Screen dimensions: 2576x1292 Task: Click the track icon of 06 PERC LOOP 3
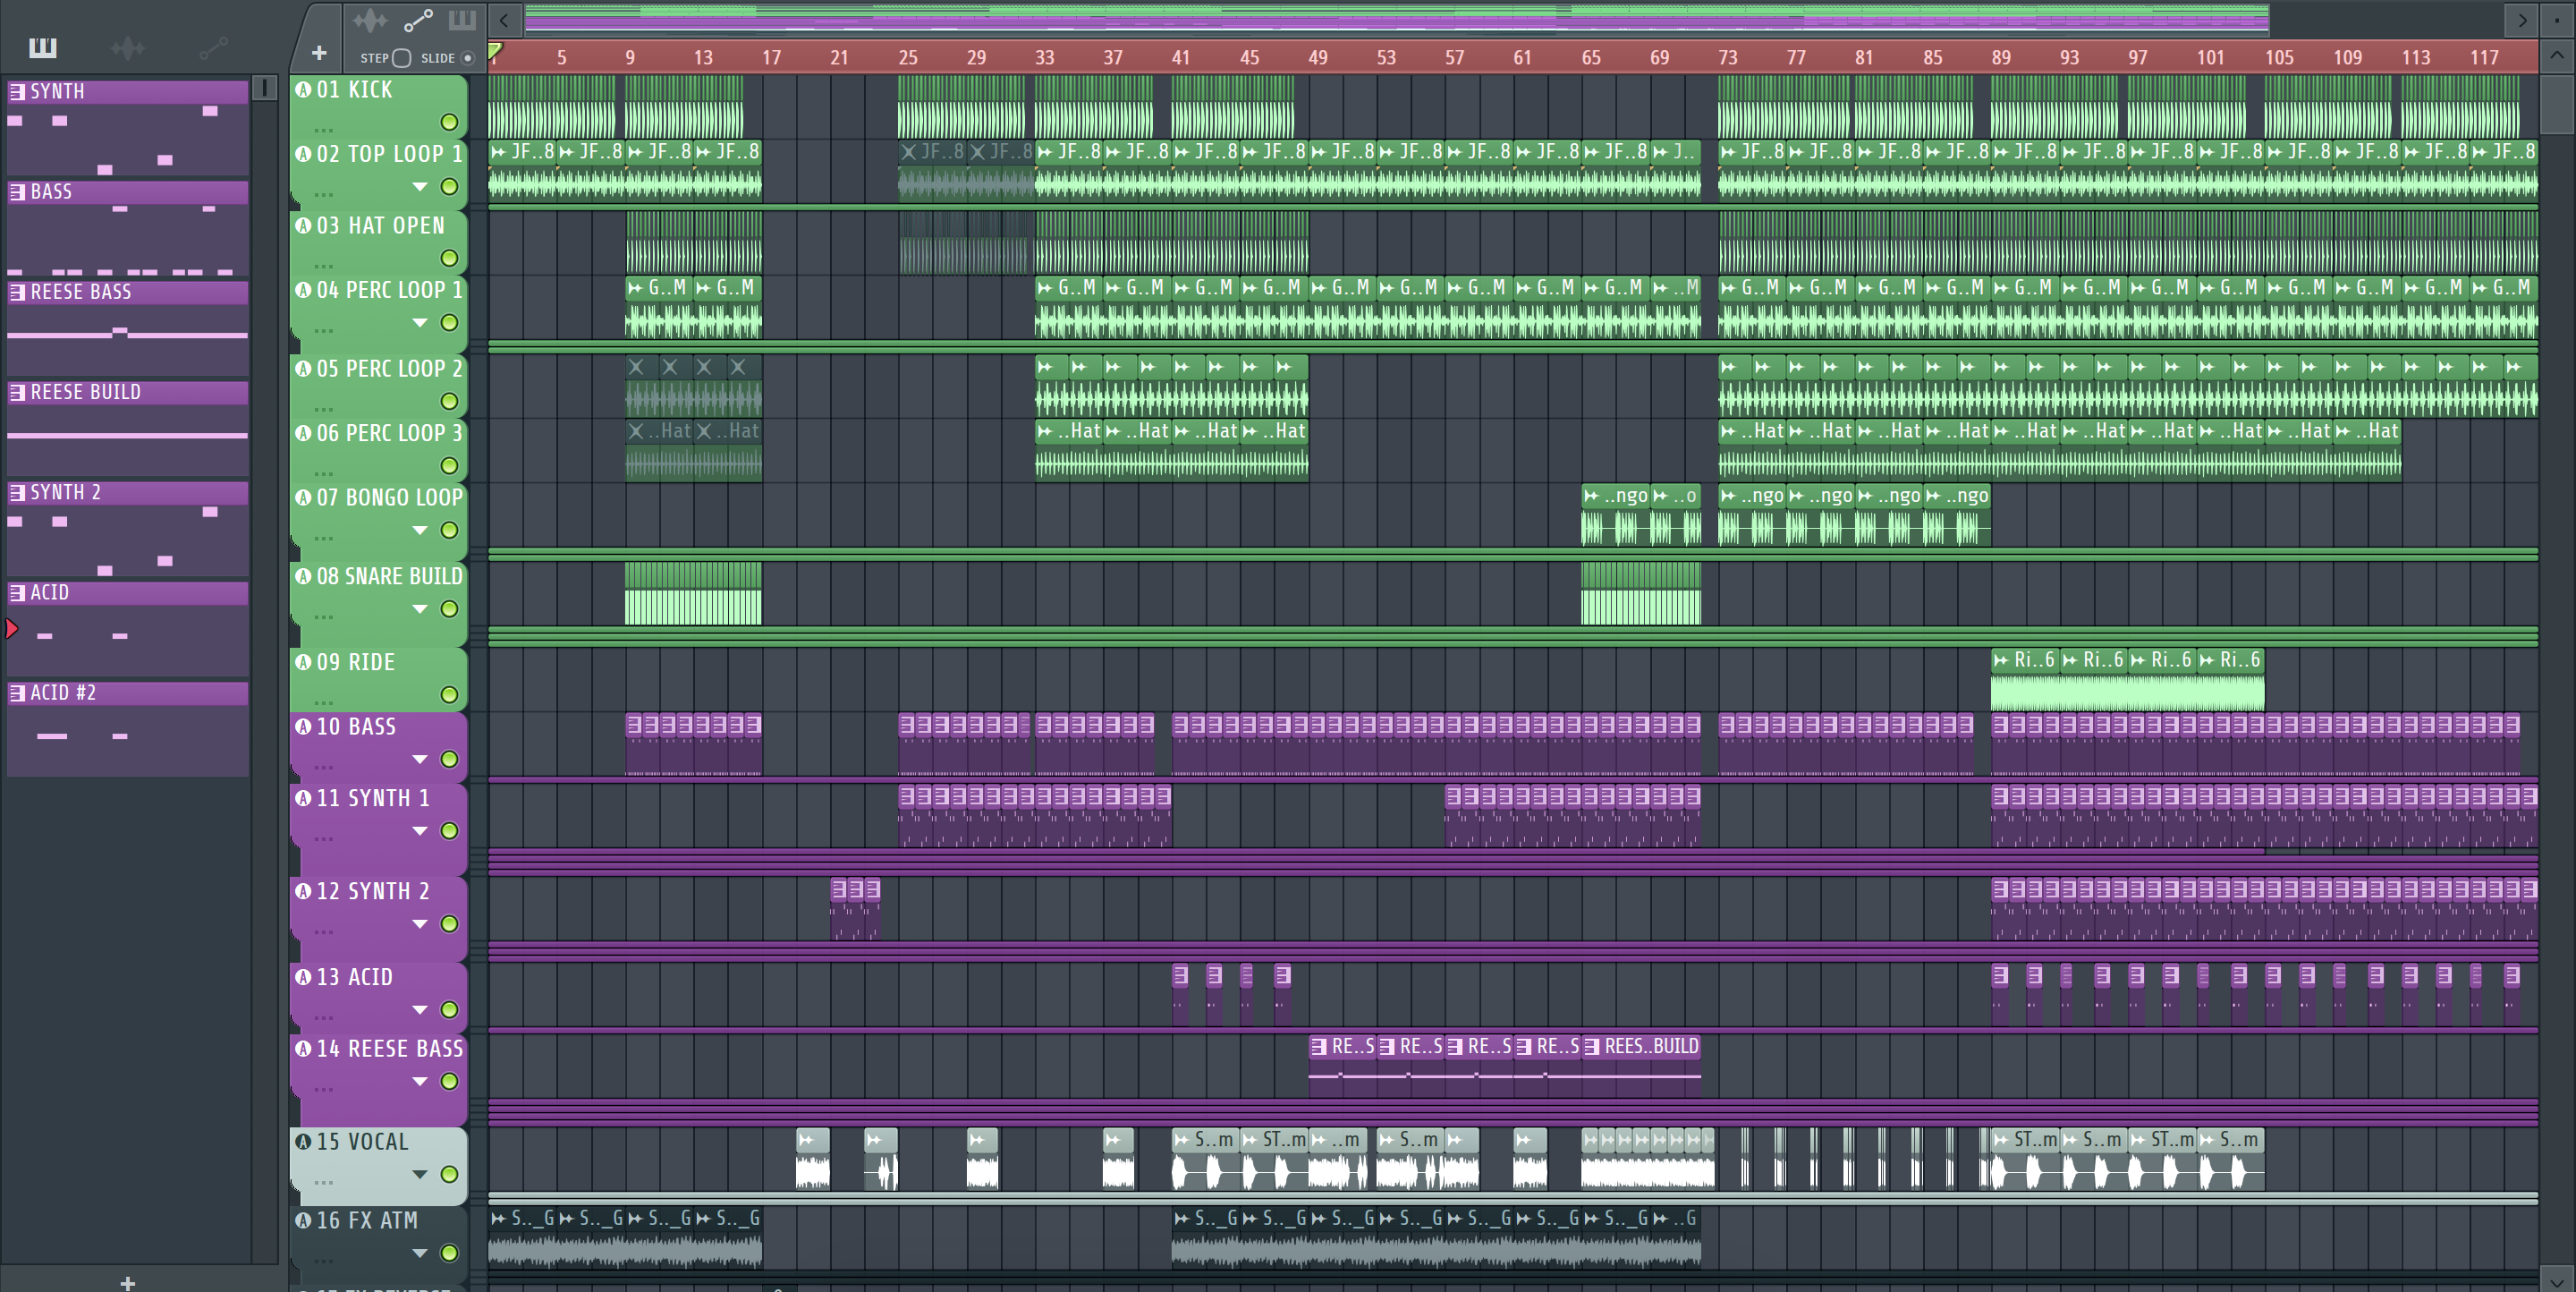[303, 433]
